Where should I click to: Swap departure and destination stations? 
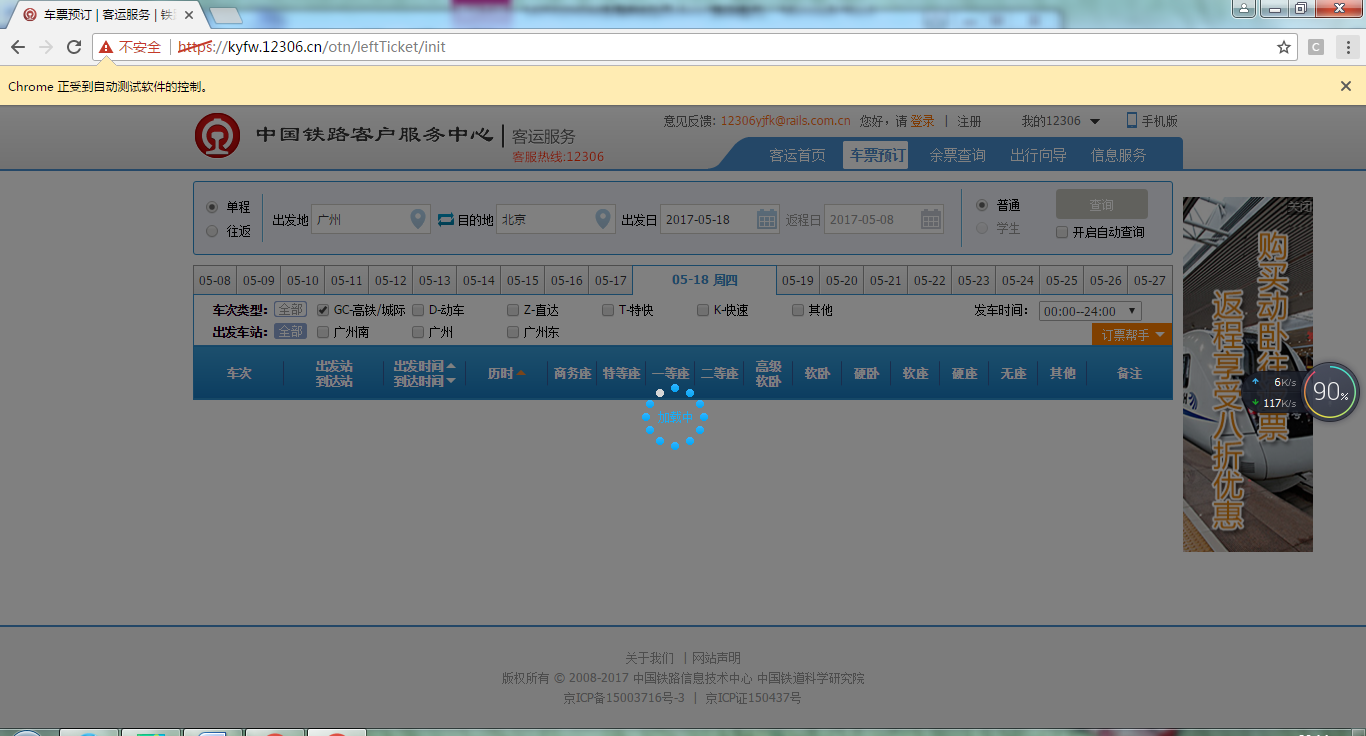446,219
